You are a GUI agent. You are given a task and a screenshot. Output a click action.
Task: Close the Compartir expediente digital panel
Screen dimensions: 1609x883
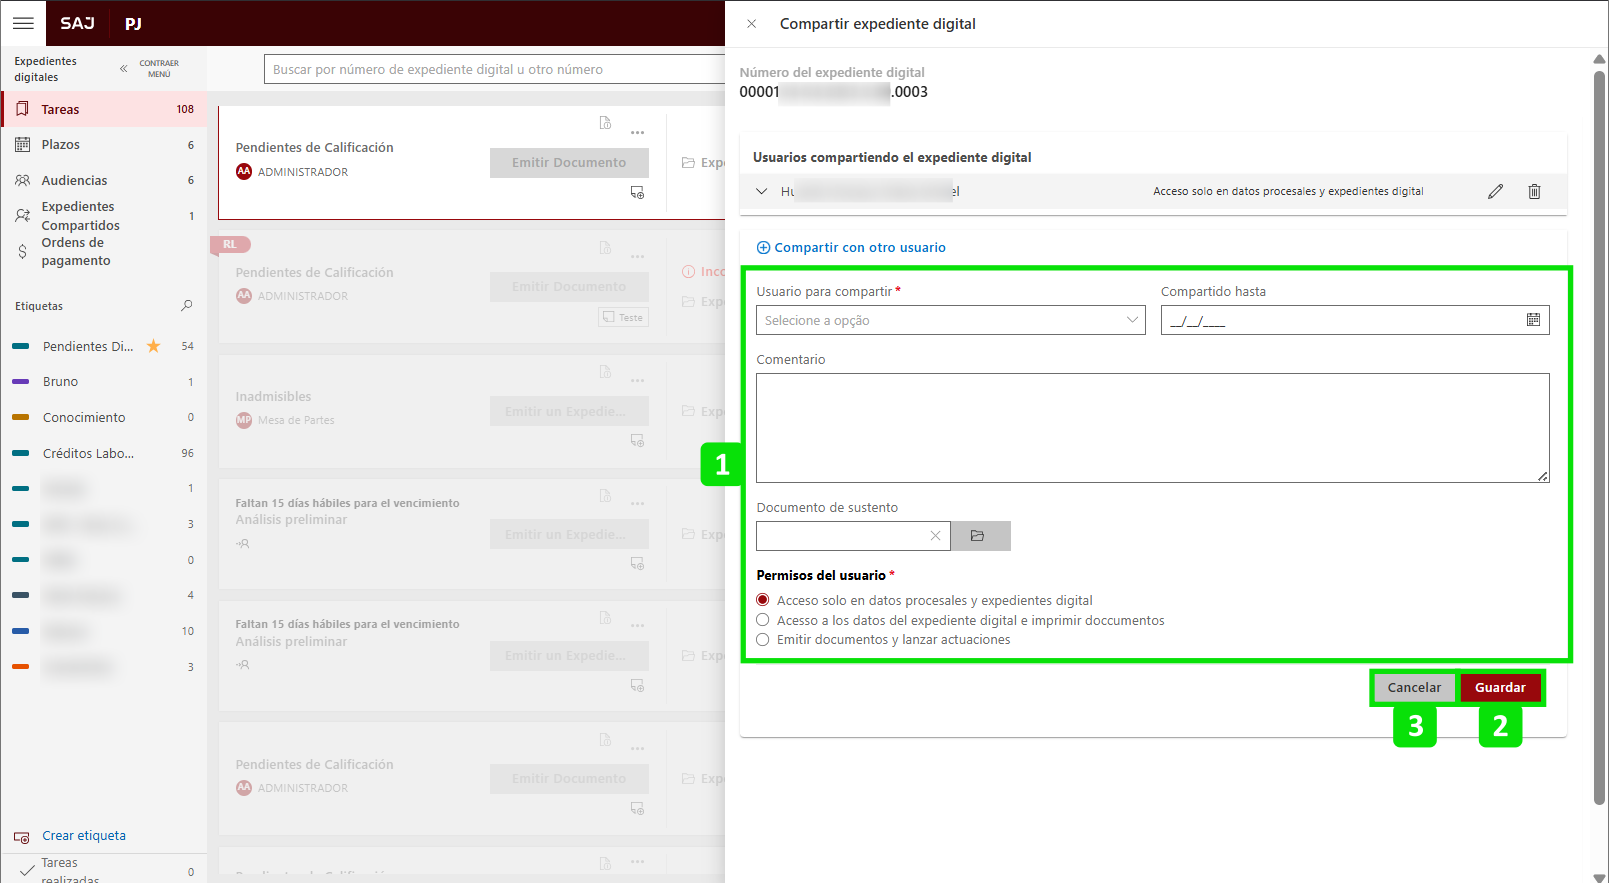tap(752, 24)
